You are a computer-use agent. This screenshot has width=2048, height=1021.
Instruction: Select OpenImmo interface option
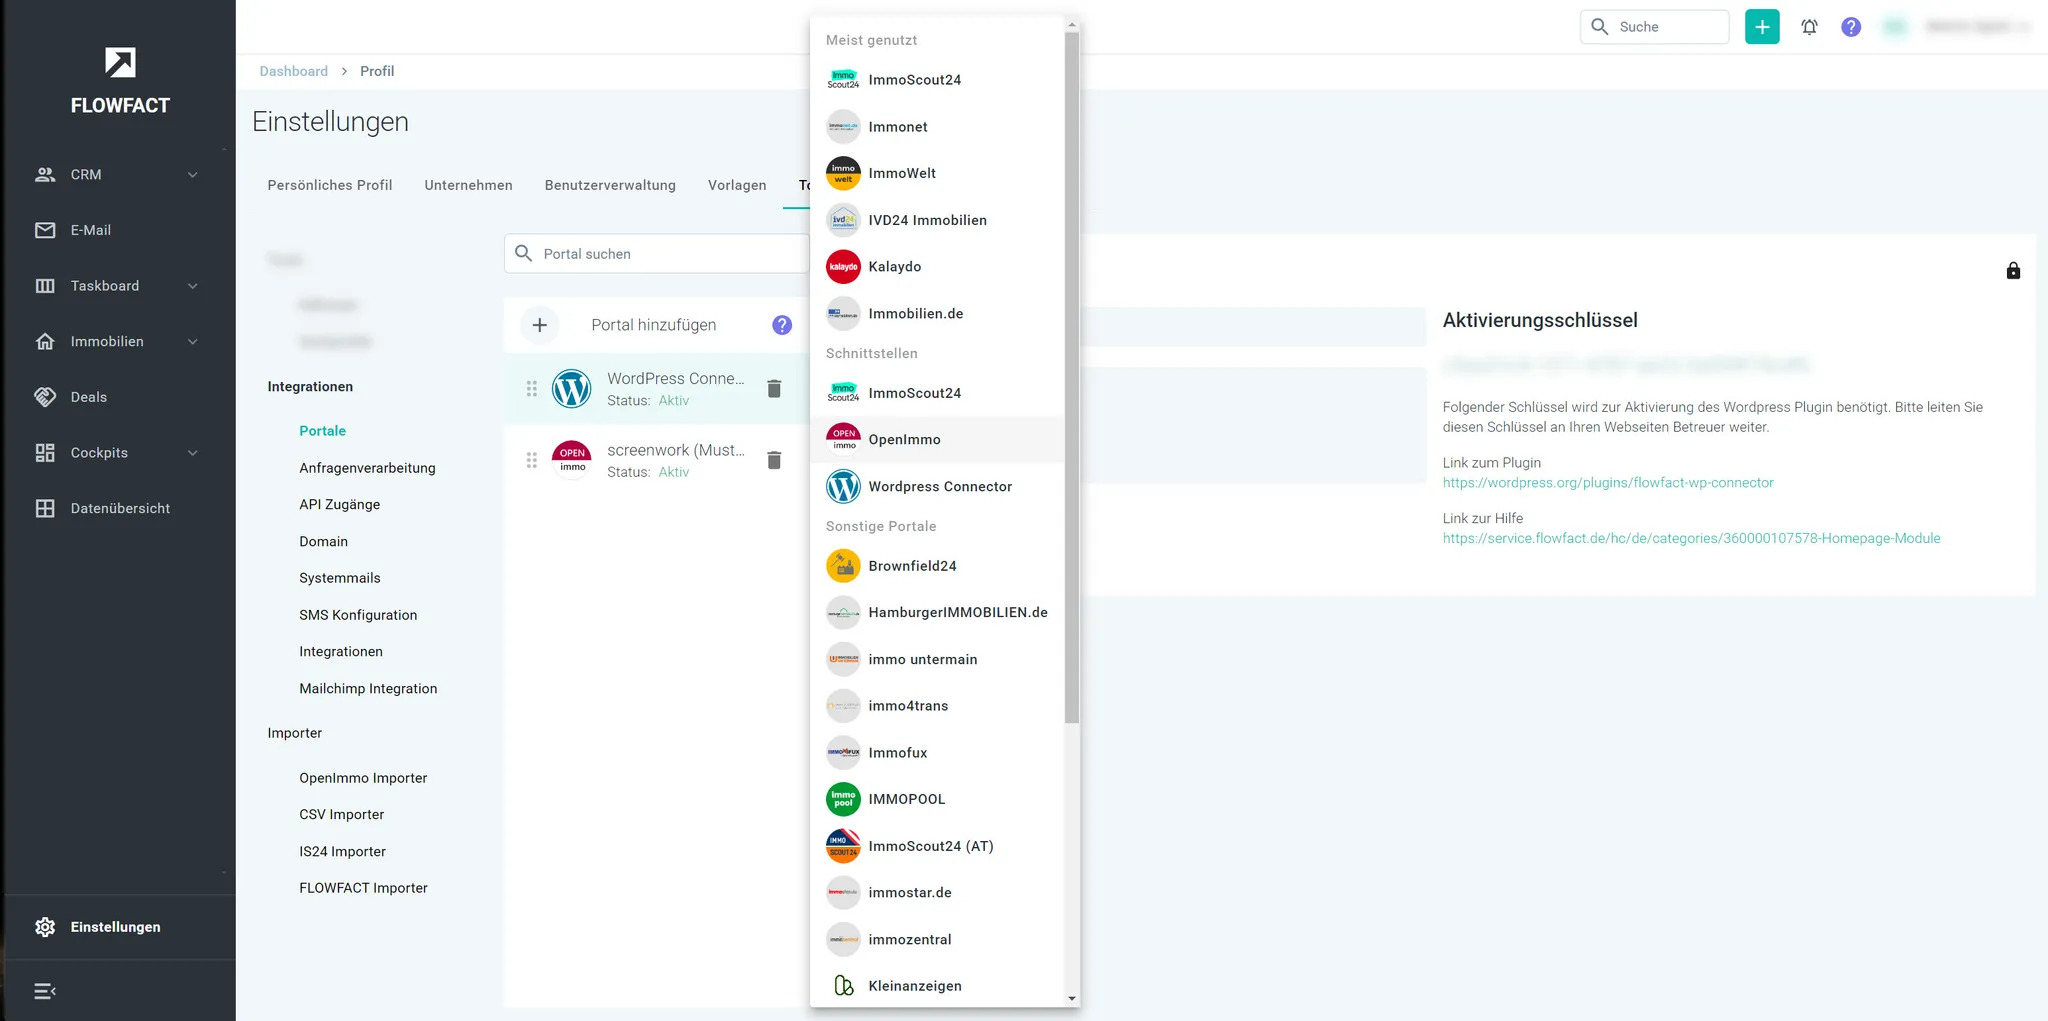click(x=937, y=440)
